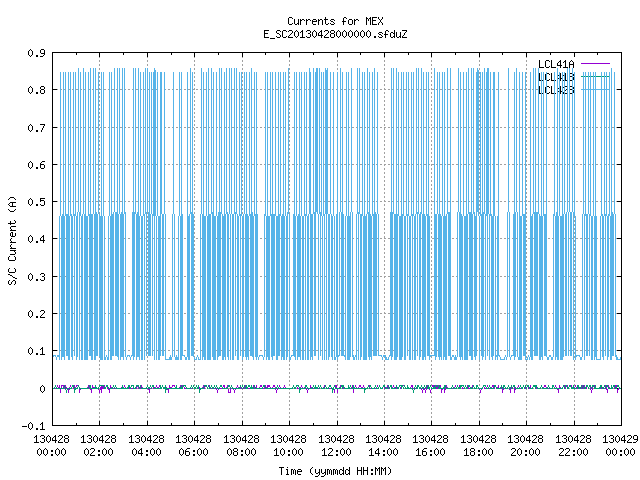Click the green LCL41B legend line sample
Viewport: 640px width, 480px height.
point(595,76)
